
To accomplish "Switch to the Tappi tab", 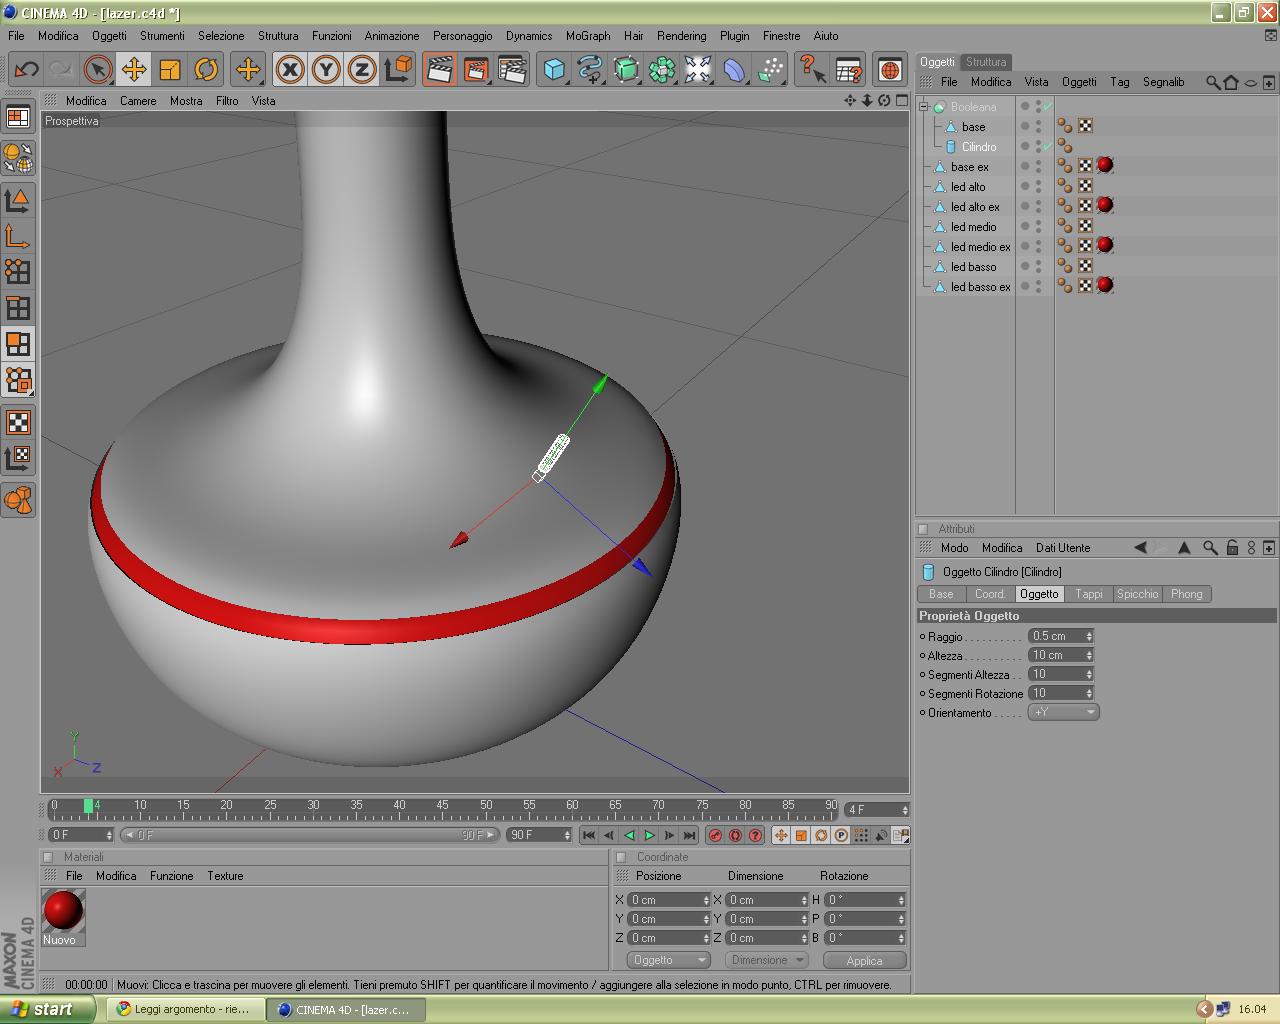I will coord(1089,594).
